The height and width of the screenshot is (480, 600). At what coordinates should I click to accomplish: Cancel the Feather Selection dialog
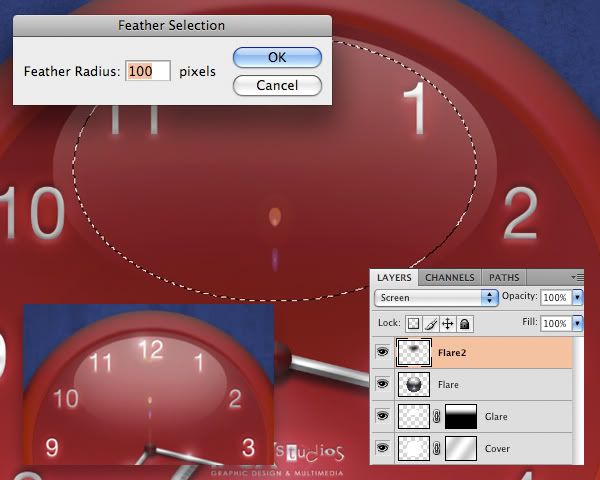[277, 86]
